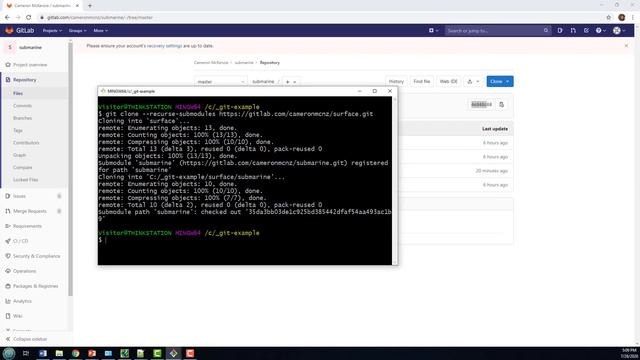Open Wiki in the sidebar
640x360 pixels.
18,316
